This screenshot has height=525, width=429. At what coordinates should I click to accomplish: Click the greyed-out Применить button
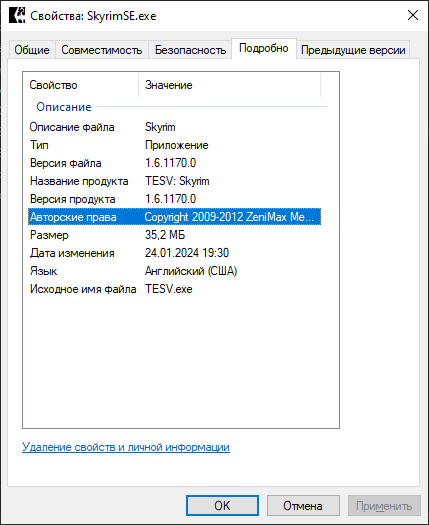(384, 506)
